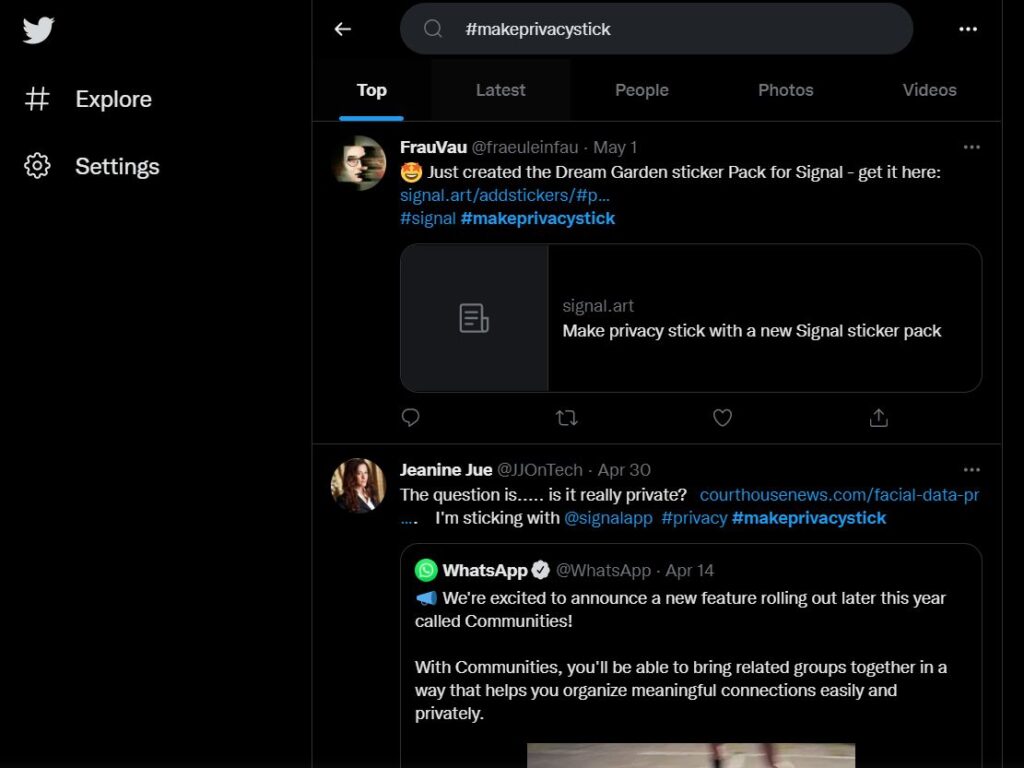
Task: Open the @signalapp mention
Action: pyautogui.click(x=608, y=518)
